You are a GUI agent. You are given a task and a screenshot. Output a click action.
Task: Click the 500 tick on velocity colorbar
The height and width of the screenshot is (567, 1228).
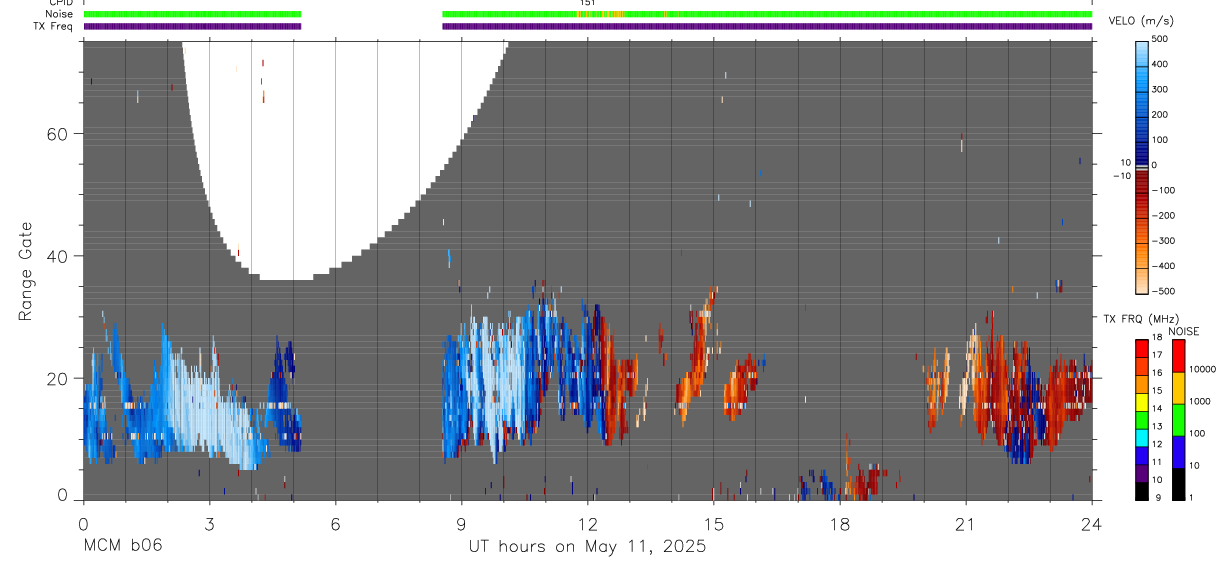1160,39
